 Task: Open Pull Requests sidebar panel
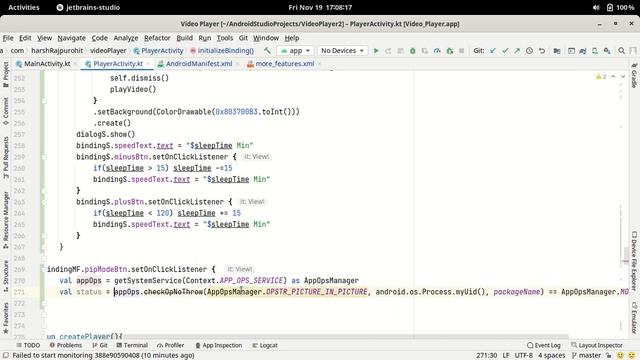click(x=6, y=158)
